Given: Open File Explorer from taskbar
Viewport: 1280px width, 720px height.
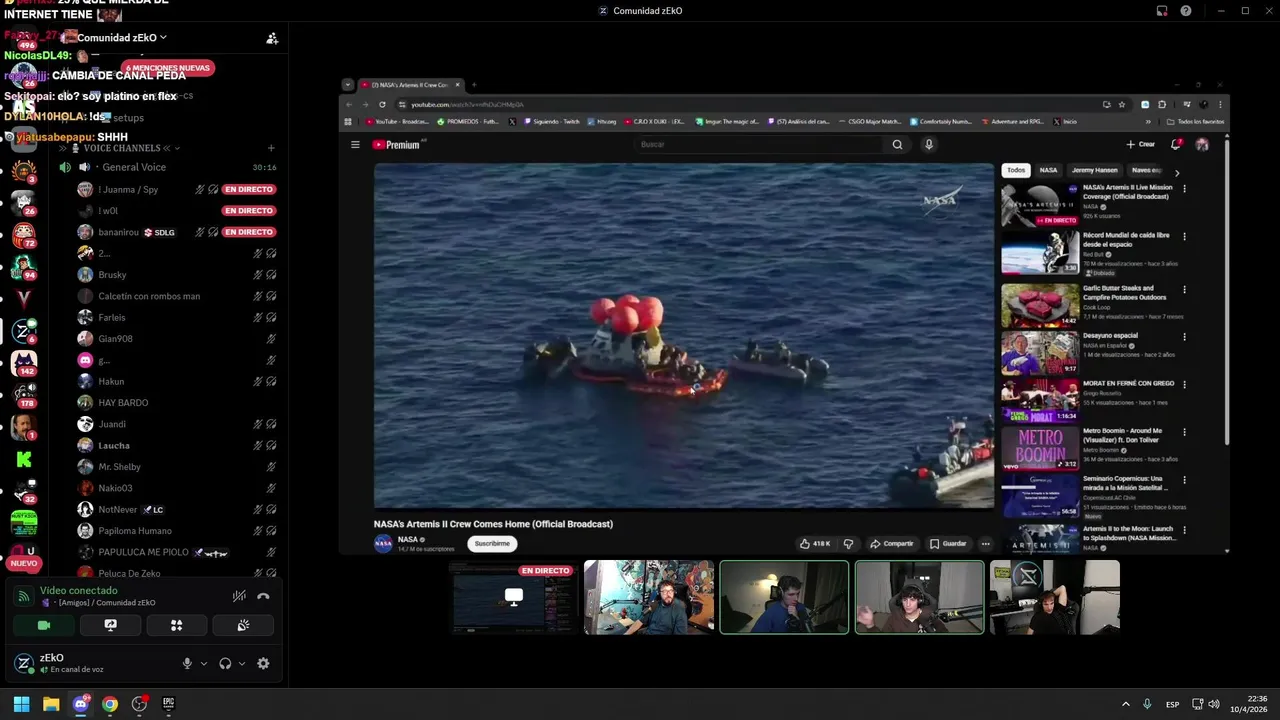Looking at the screenshot, I should click(51, 704).
